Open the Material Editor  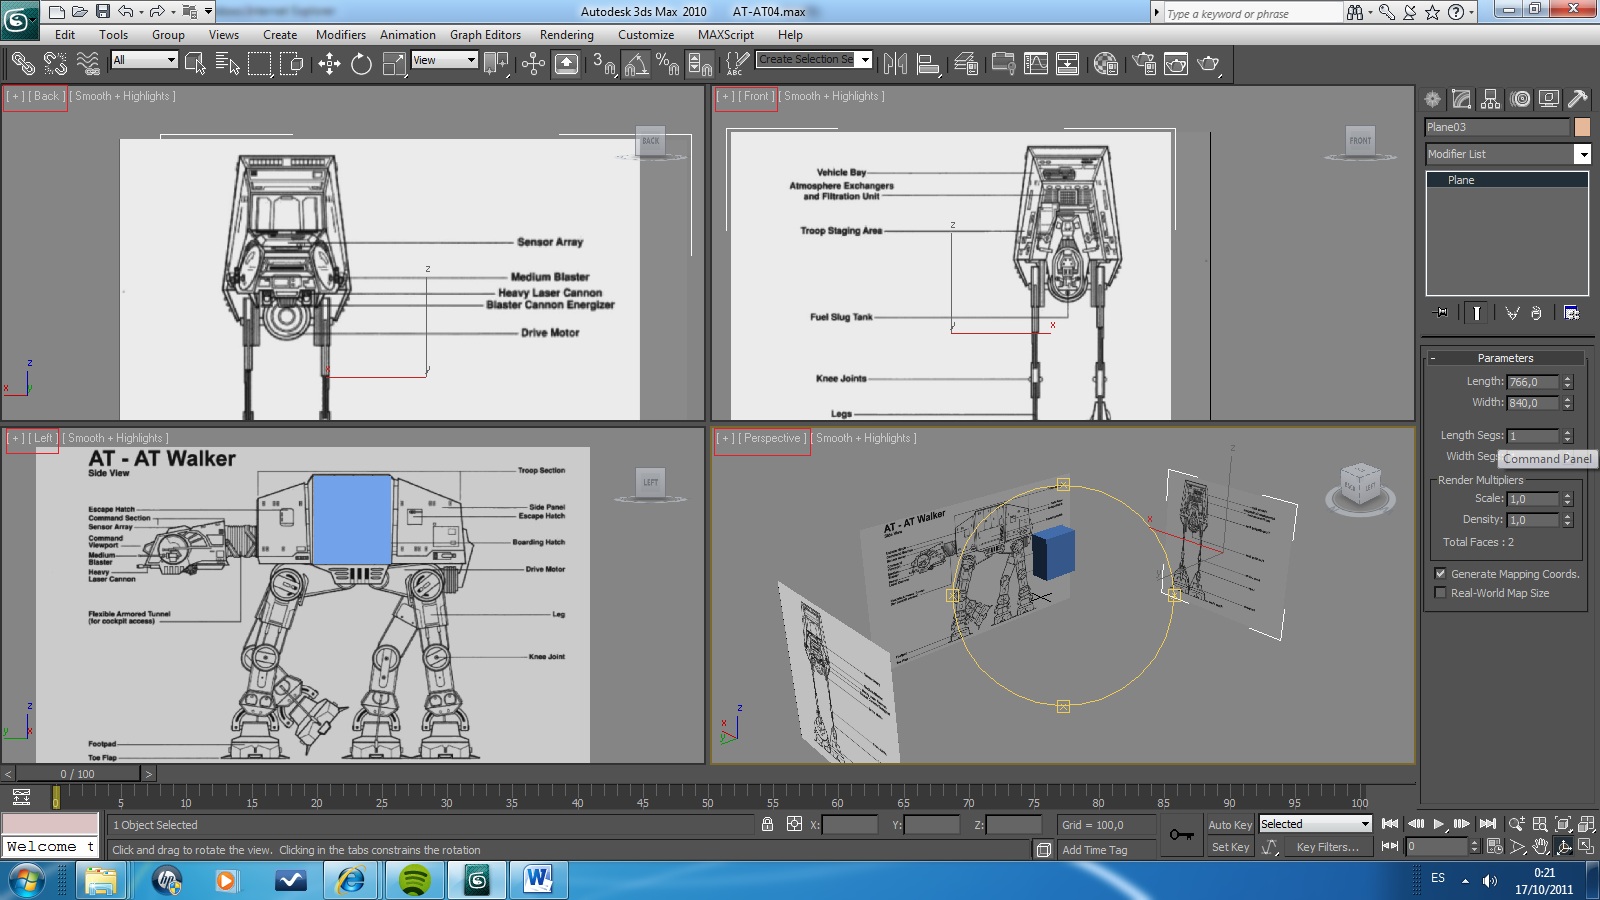[1105, 64]
